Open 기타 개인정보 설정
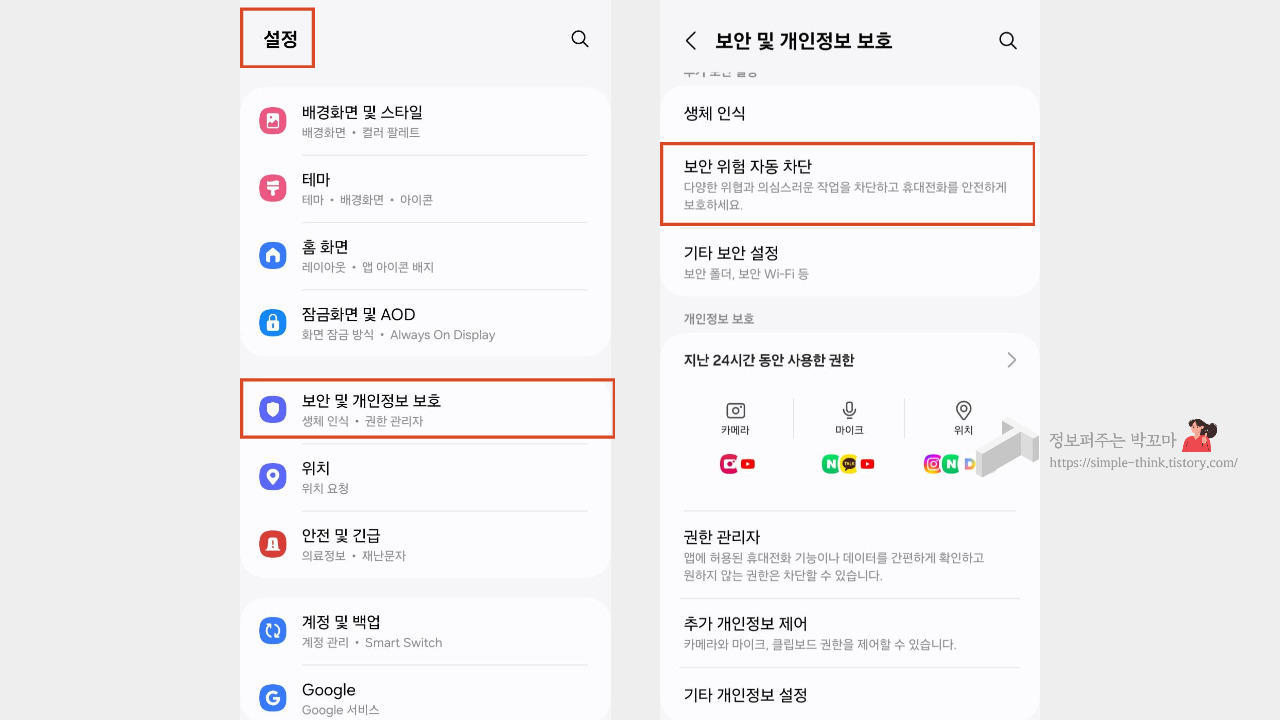Viewport: 1280px width, 720px height. (850, 694)
